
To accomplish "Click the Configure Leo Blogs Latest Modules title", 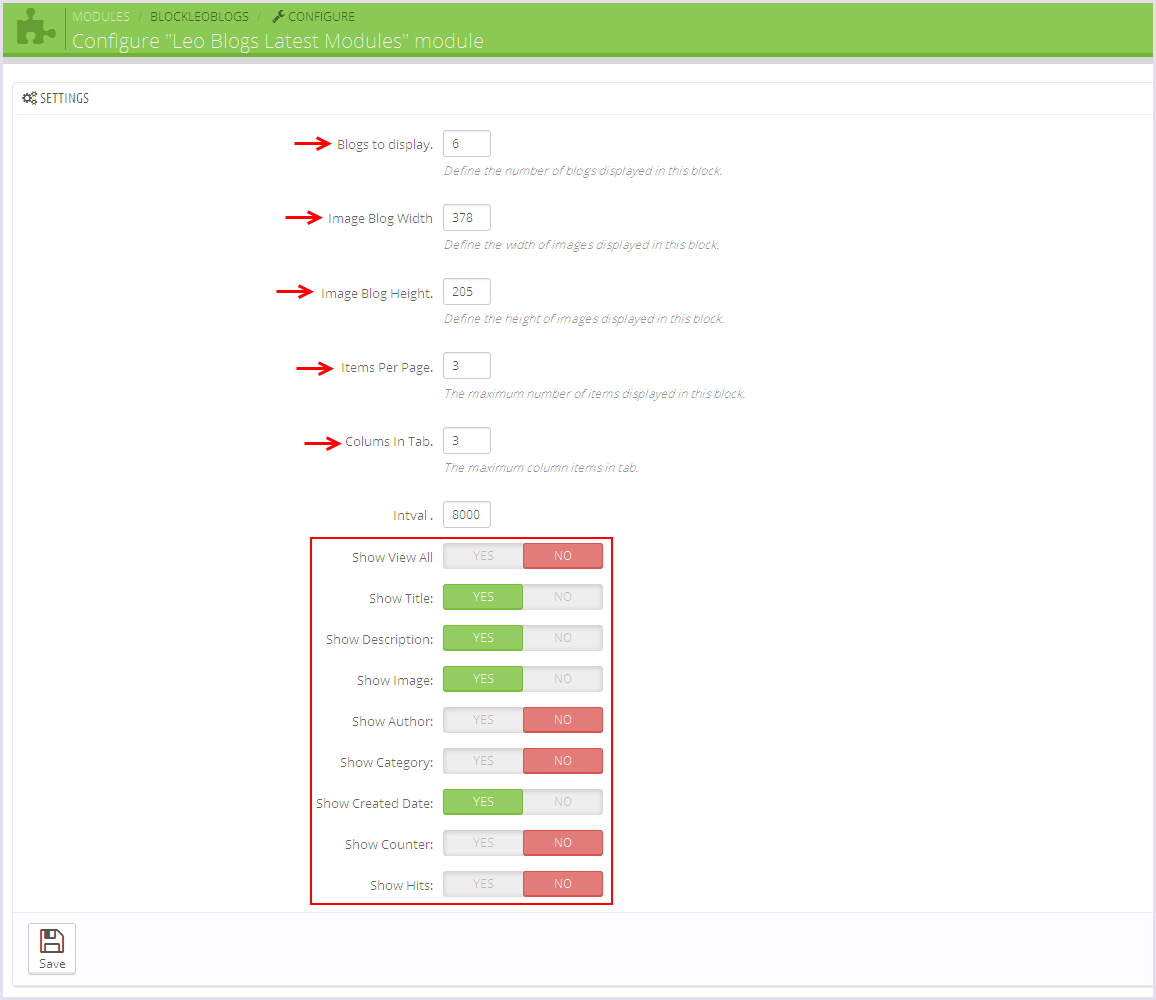I will [278, 41].
